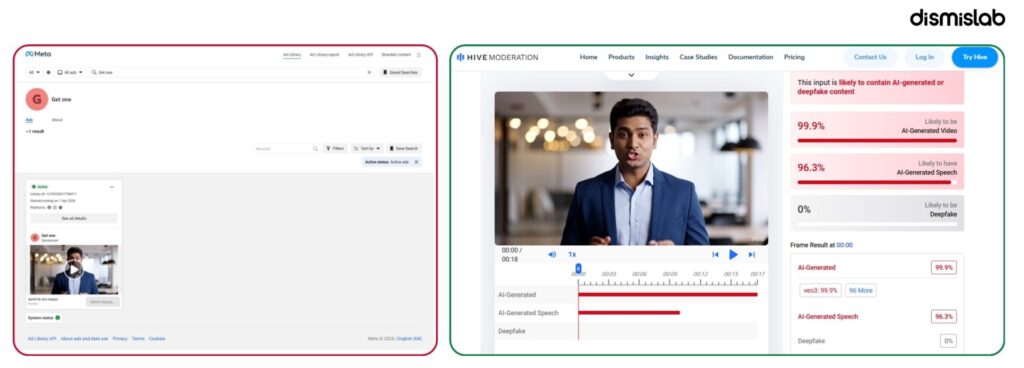Open About ads and data use link

pos(84,339)
